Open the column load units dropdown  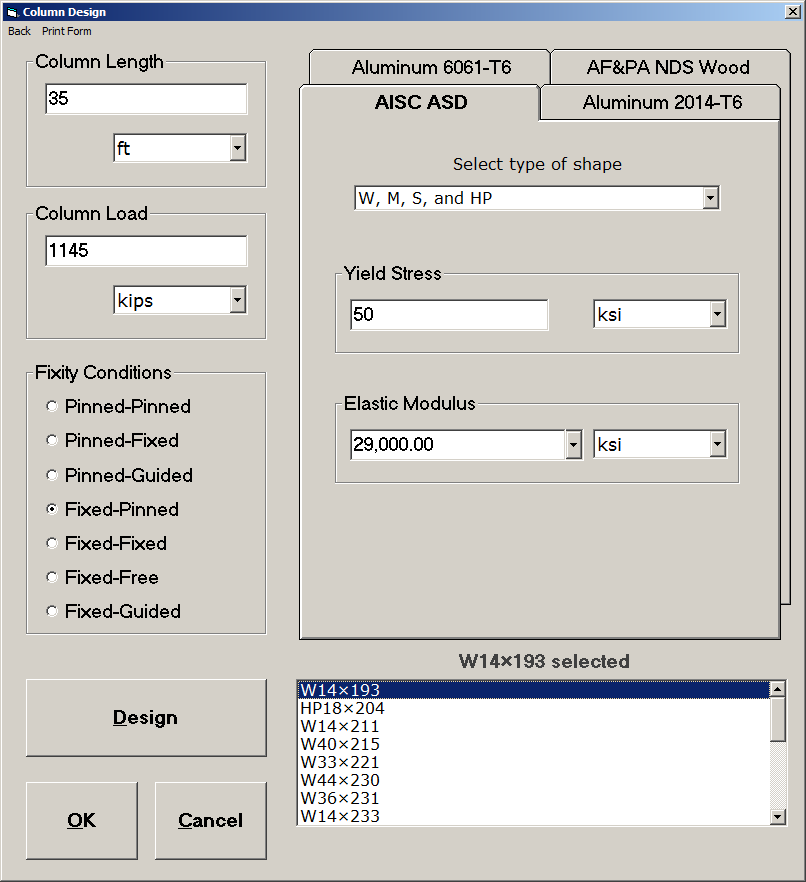pyautogui.click(x=237, y=299)
